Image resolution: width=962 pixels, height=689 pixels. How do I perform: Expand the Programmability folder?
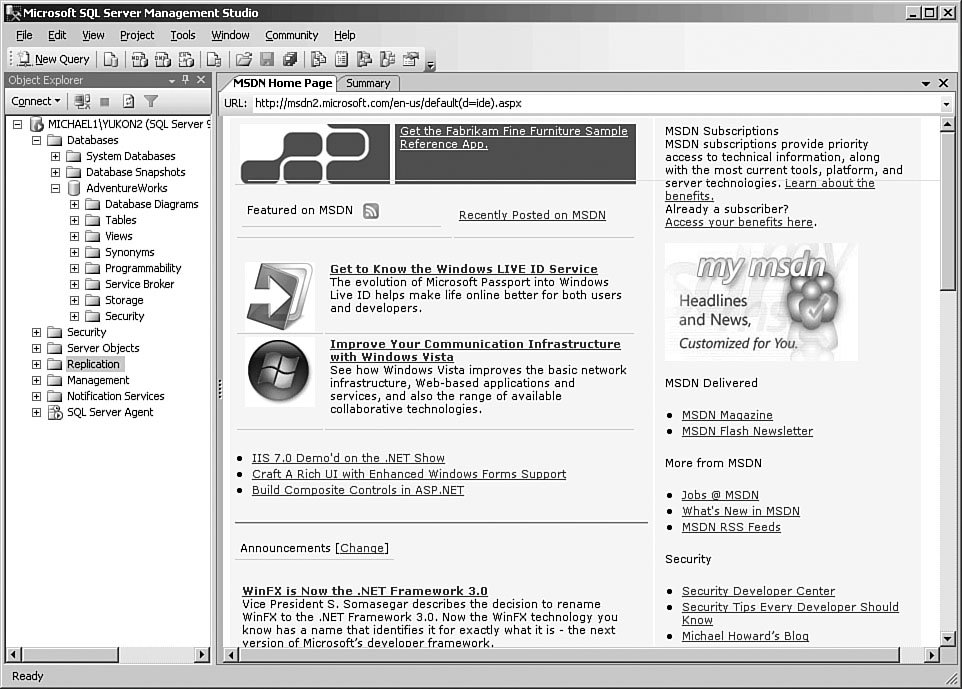(x=74, y=268)
